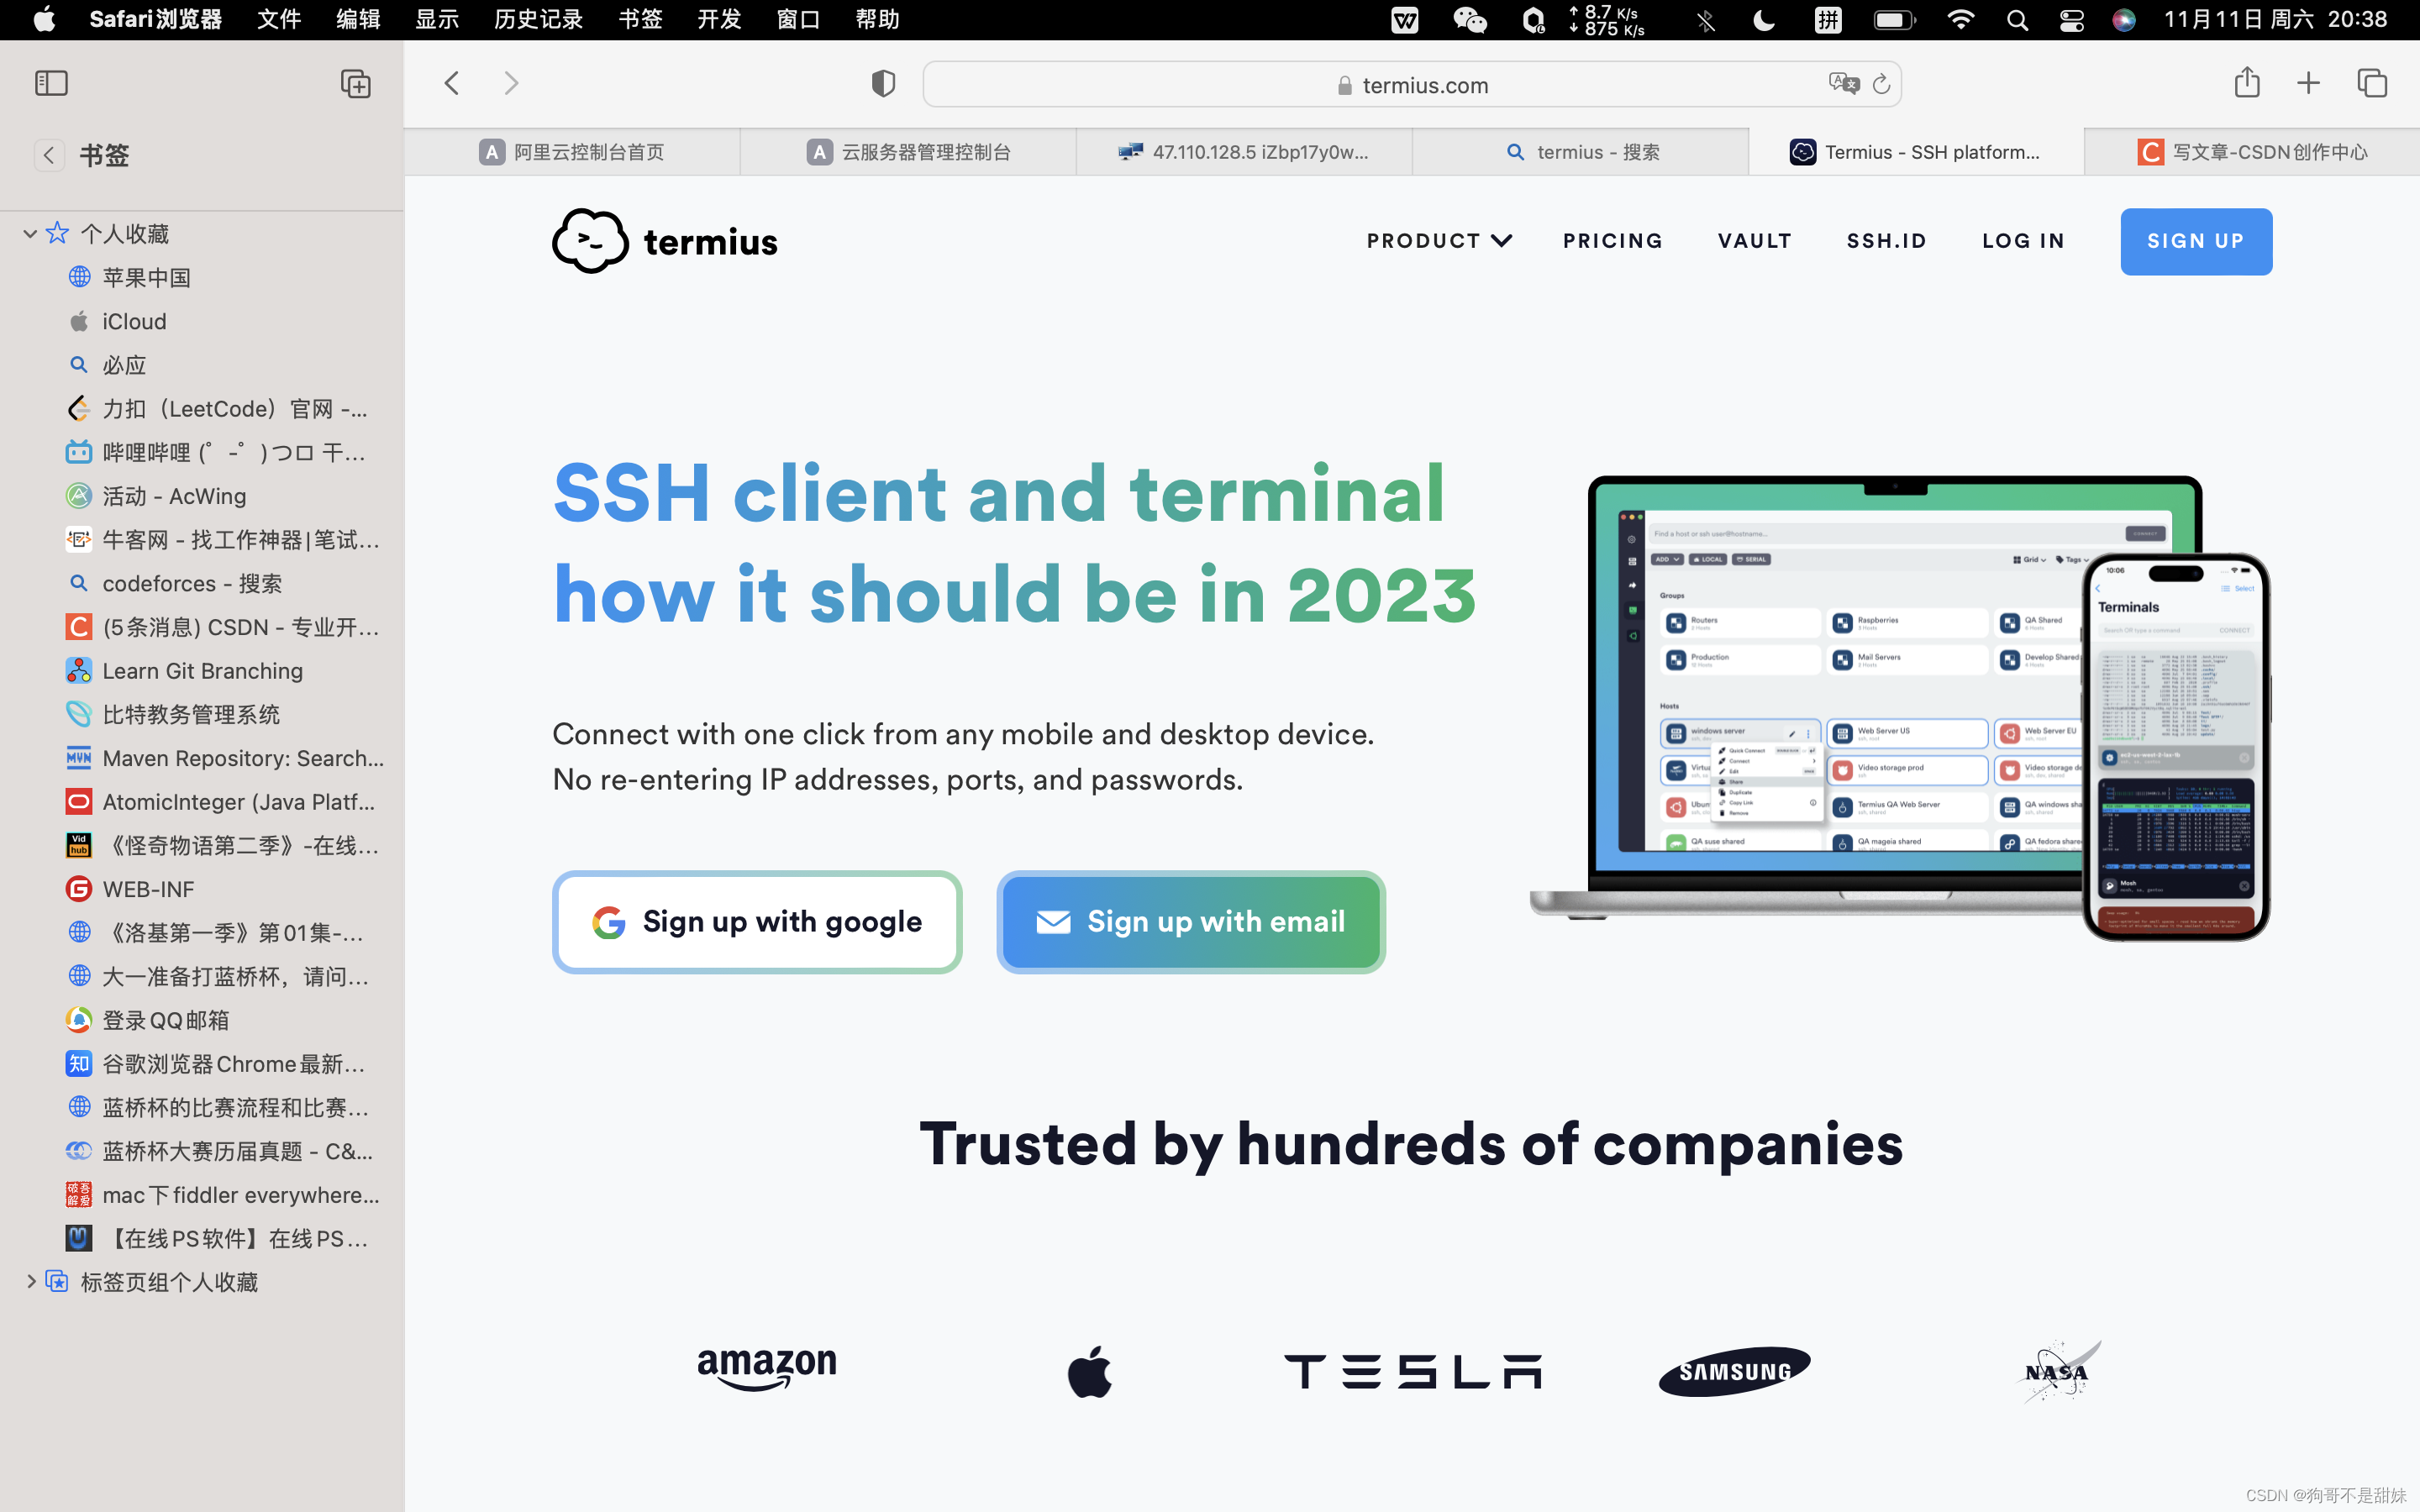Click the reload page icon
Viewport: 2420px width, 1512px height.
click(1880, 81)
